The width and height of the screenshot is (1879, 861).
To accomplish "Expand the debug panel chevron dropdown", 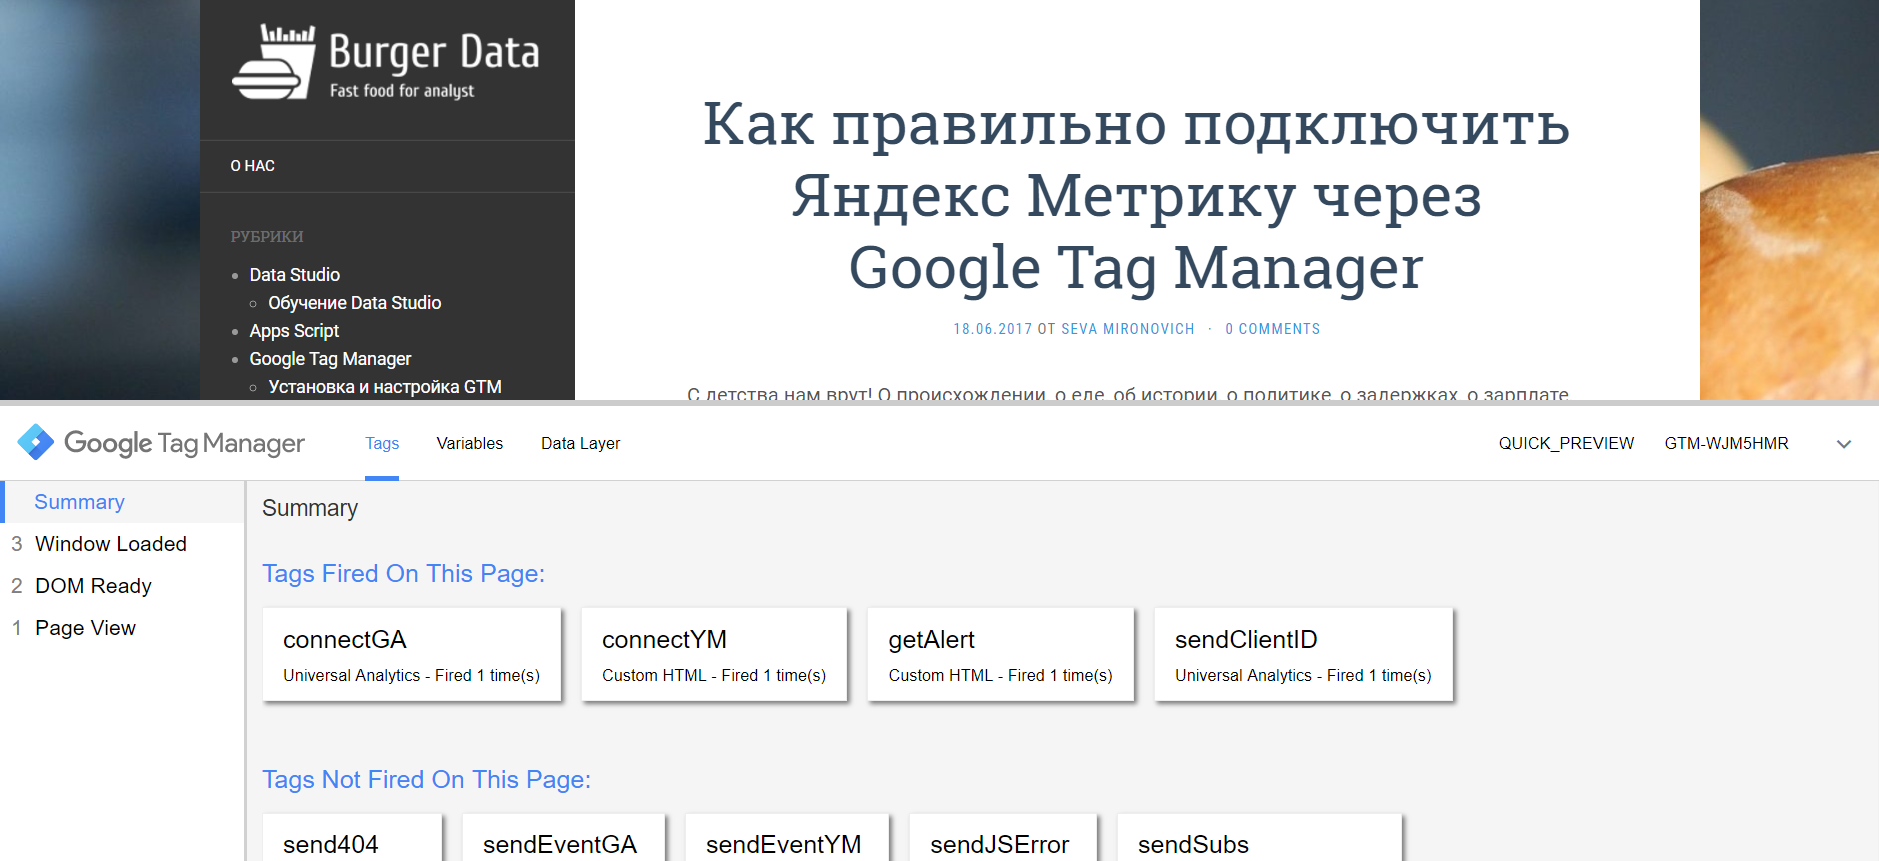I will [1844, 444].
